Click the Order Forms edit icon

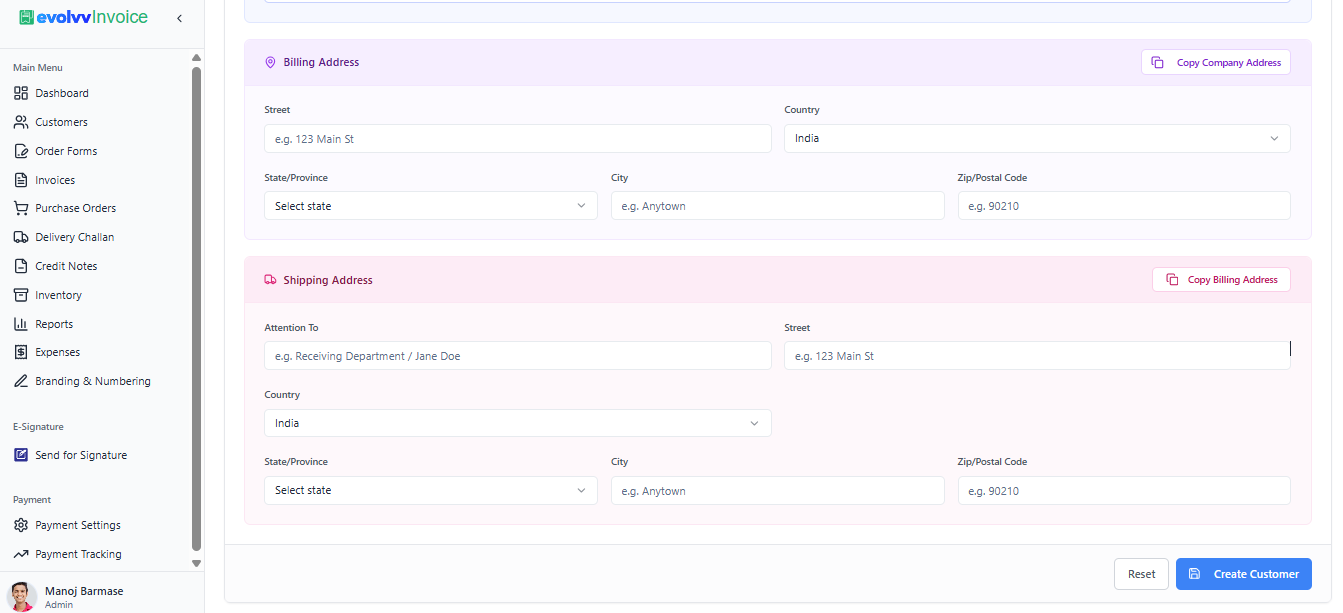[21, 151]
